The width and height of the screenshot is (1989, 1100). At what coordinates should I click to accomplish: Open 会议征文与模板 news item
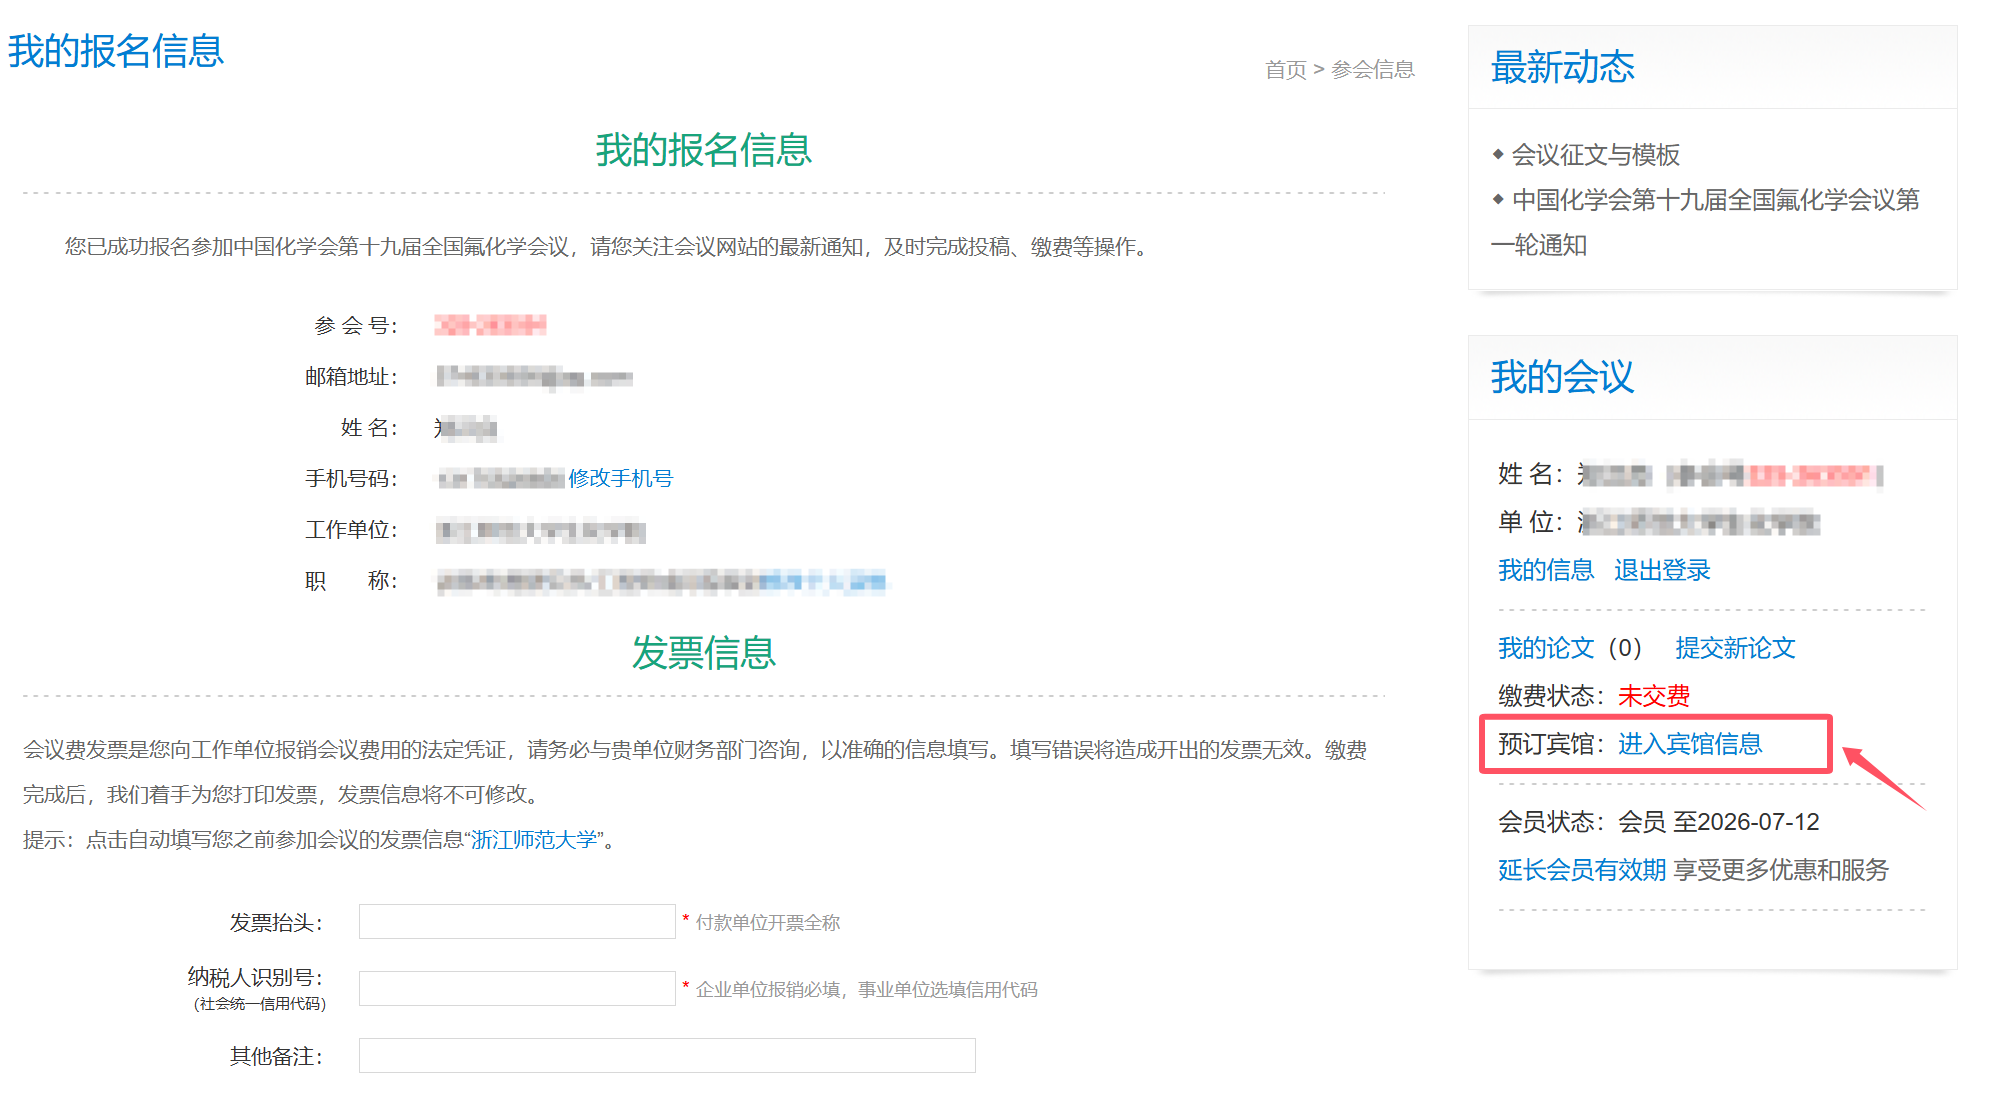coord(1594,155)
